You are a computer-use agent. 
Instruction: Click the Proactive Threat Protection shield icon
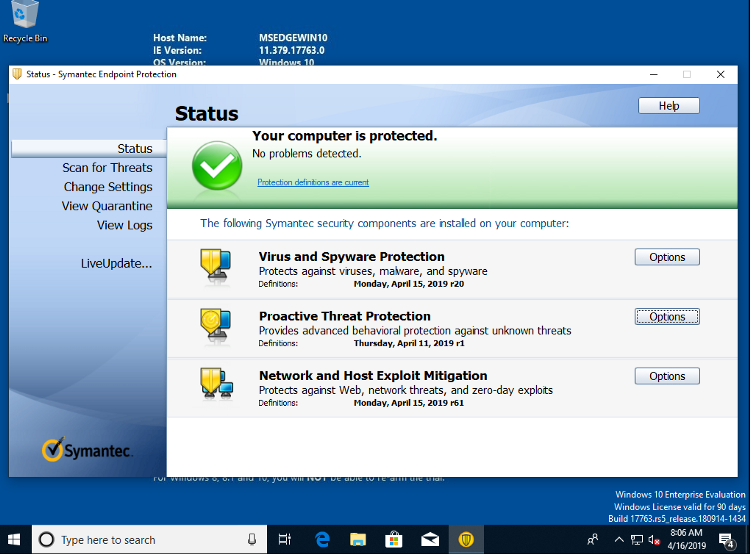216,324
